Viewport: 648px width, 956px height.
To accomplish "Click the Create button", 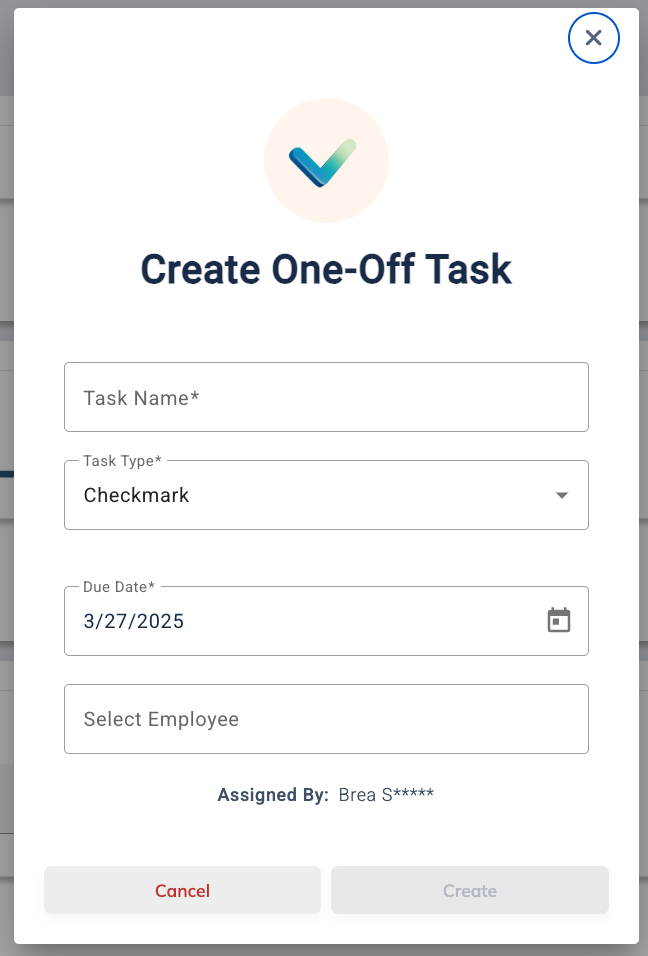I will pos(469,890).
